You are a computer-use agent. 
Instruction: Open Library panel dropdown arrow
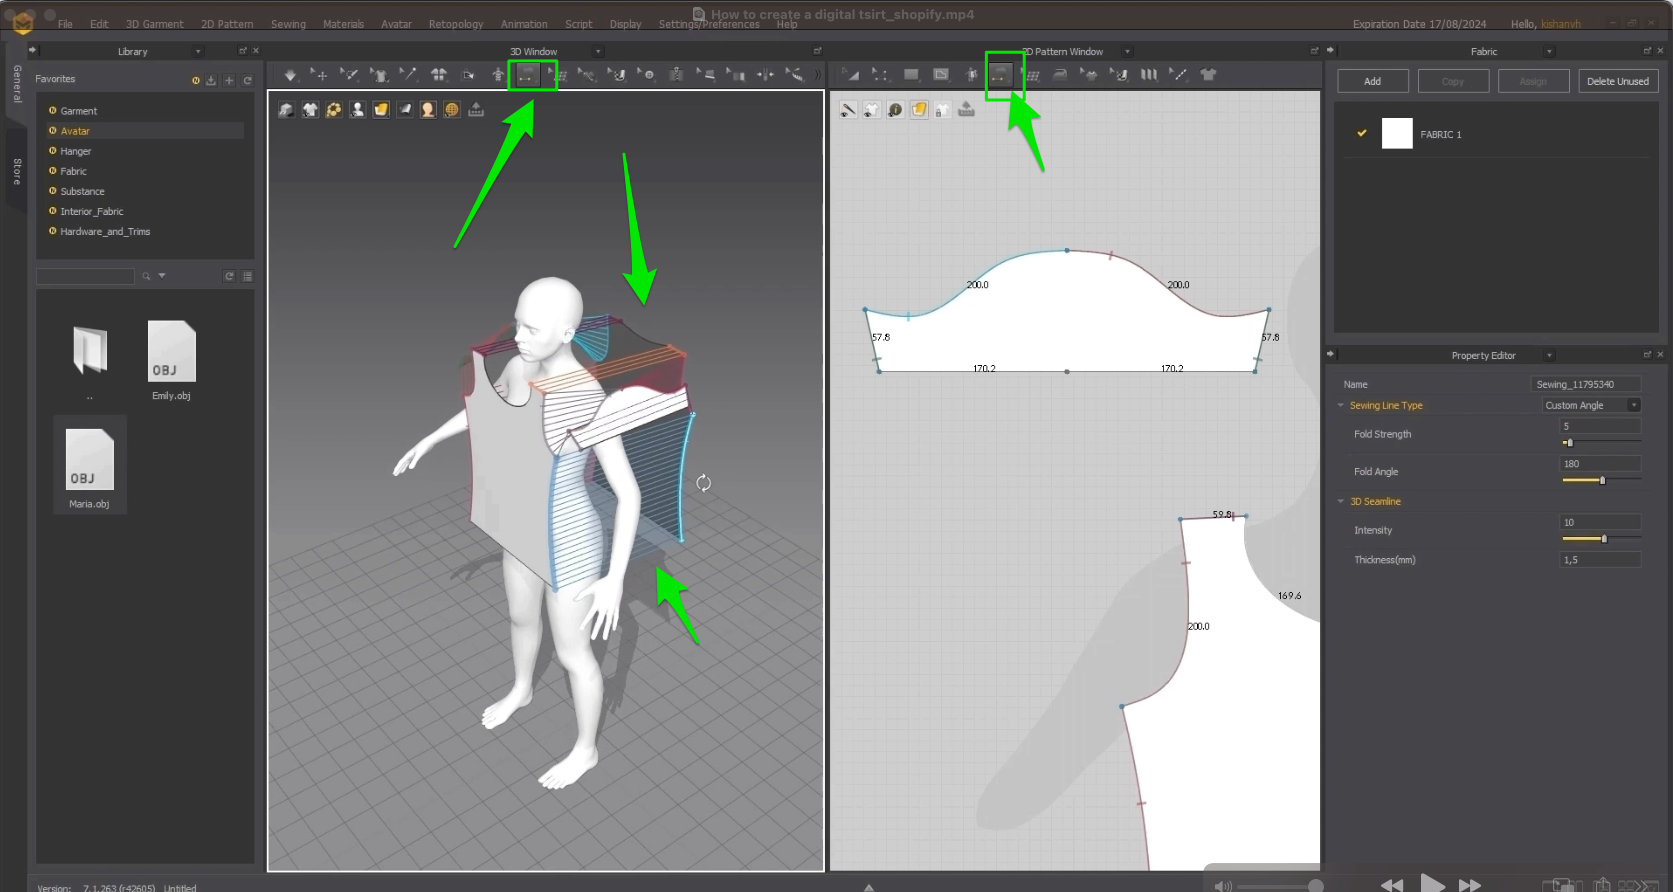(198, 51)
